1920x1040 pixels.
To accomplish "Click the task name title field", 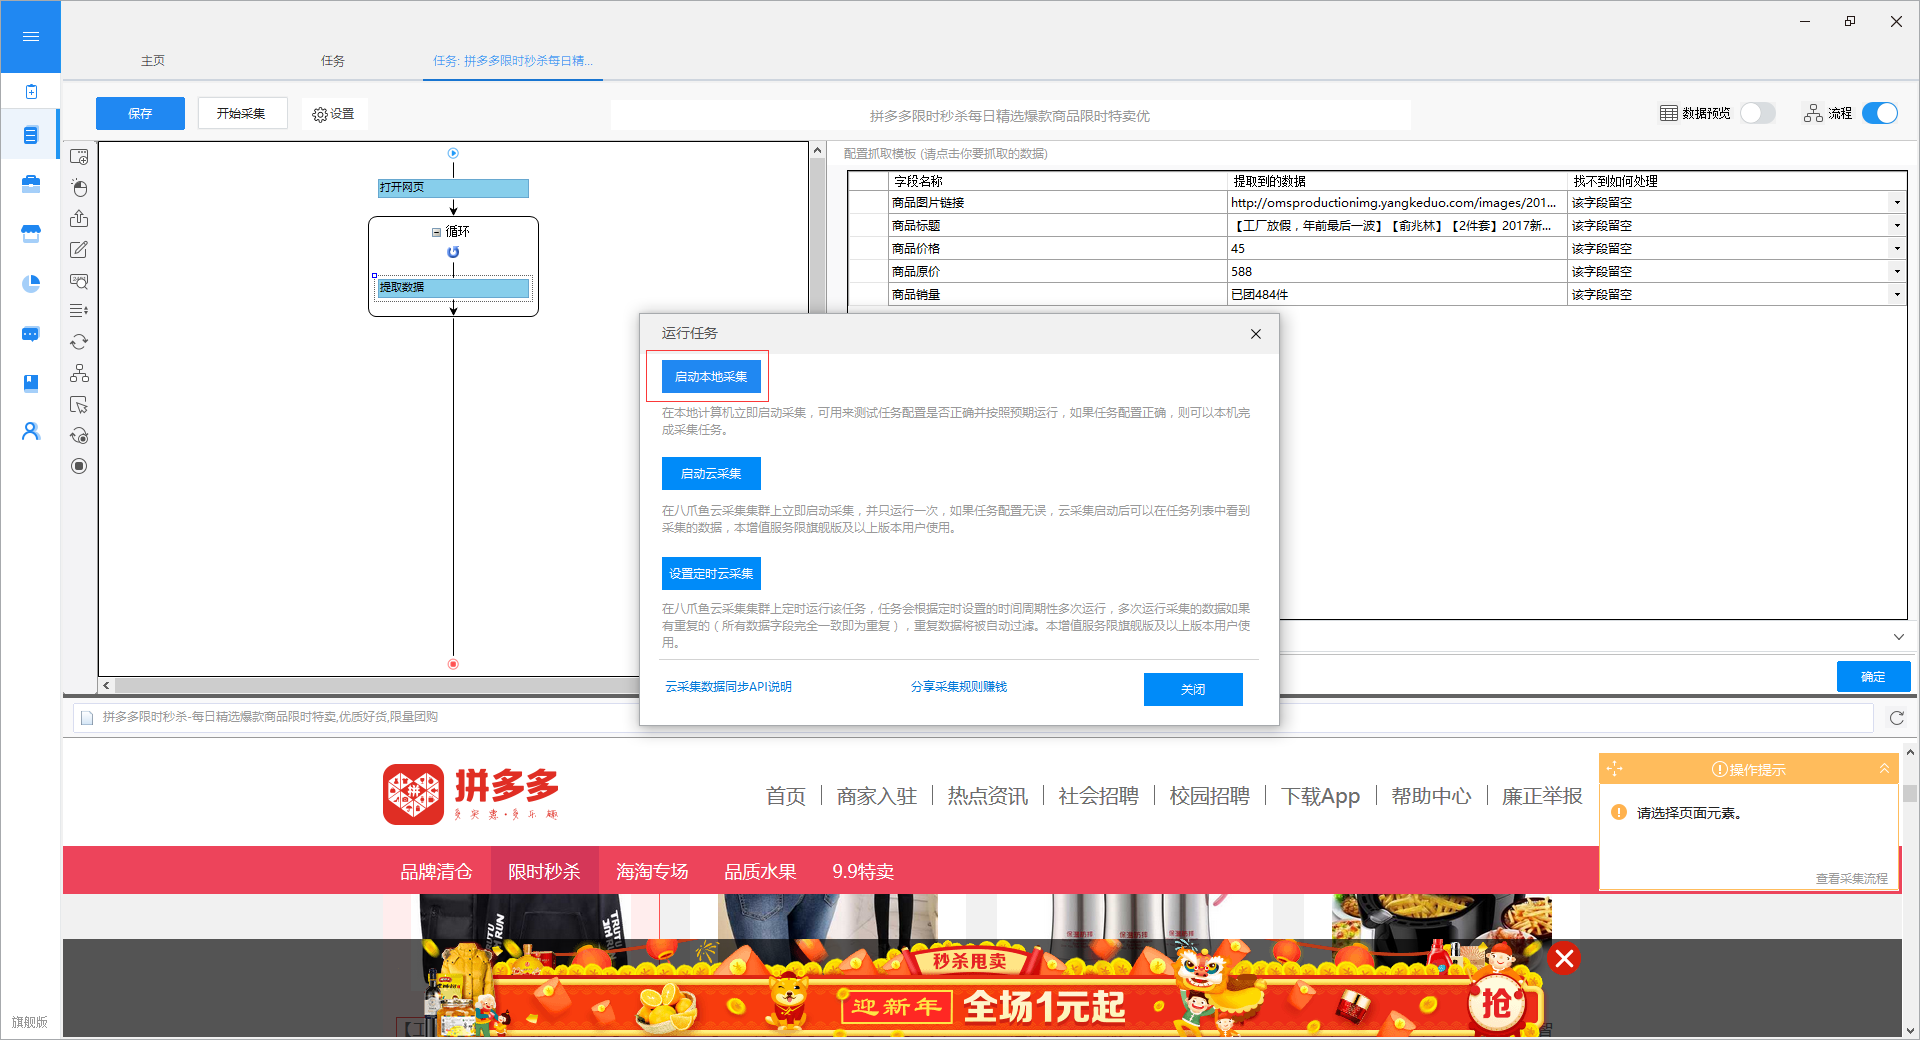I will pyautogui.click(x=1010, y=116).
